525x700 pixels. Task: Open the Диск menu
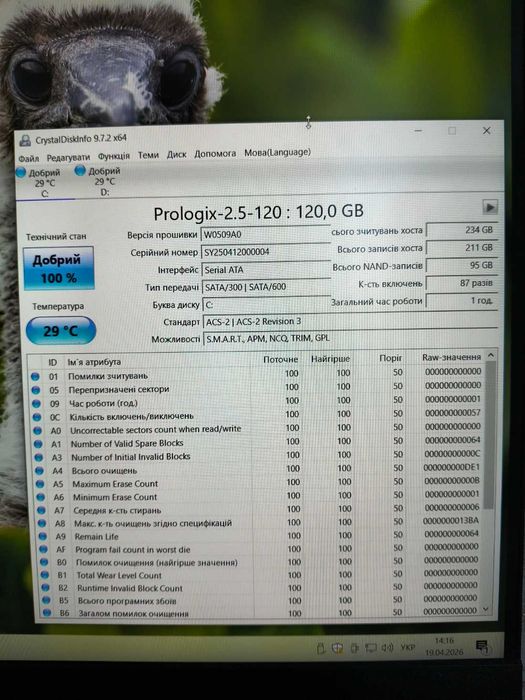[176, 154]
